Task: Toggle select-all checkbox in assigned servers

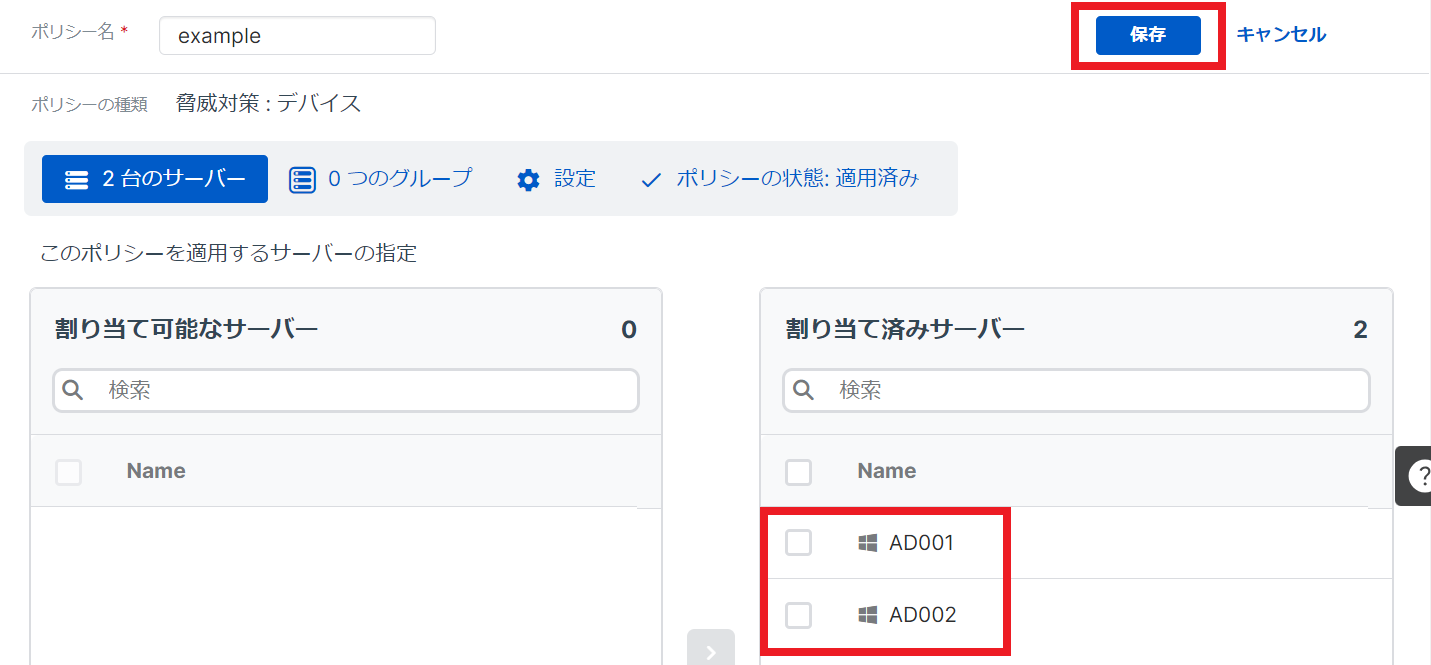Action: point(798,472)
